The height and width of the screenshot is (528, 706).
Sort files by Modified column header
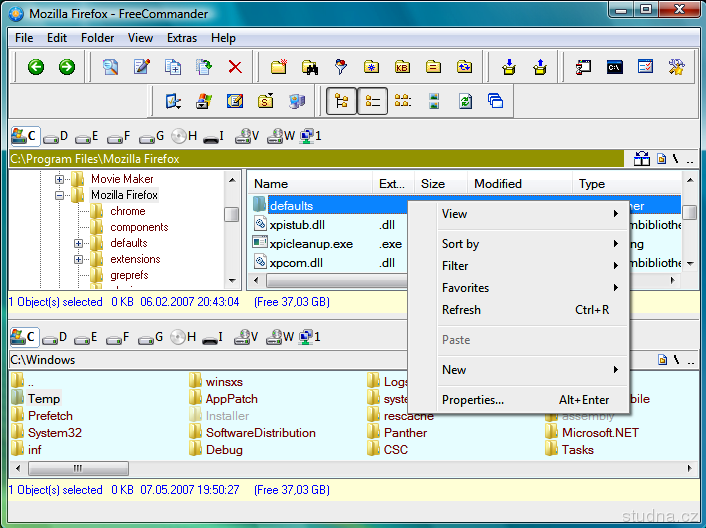coord(498,184)
